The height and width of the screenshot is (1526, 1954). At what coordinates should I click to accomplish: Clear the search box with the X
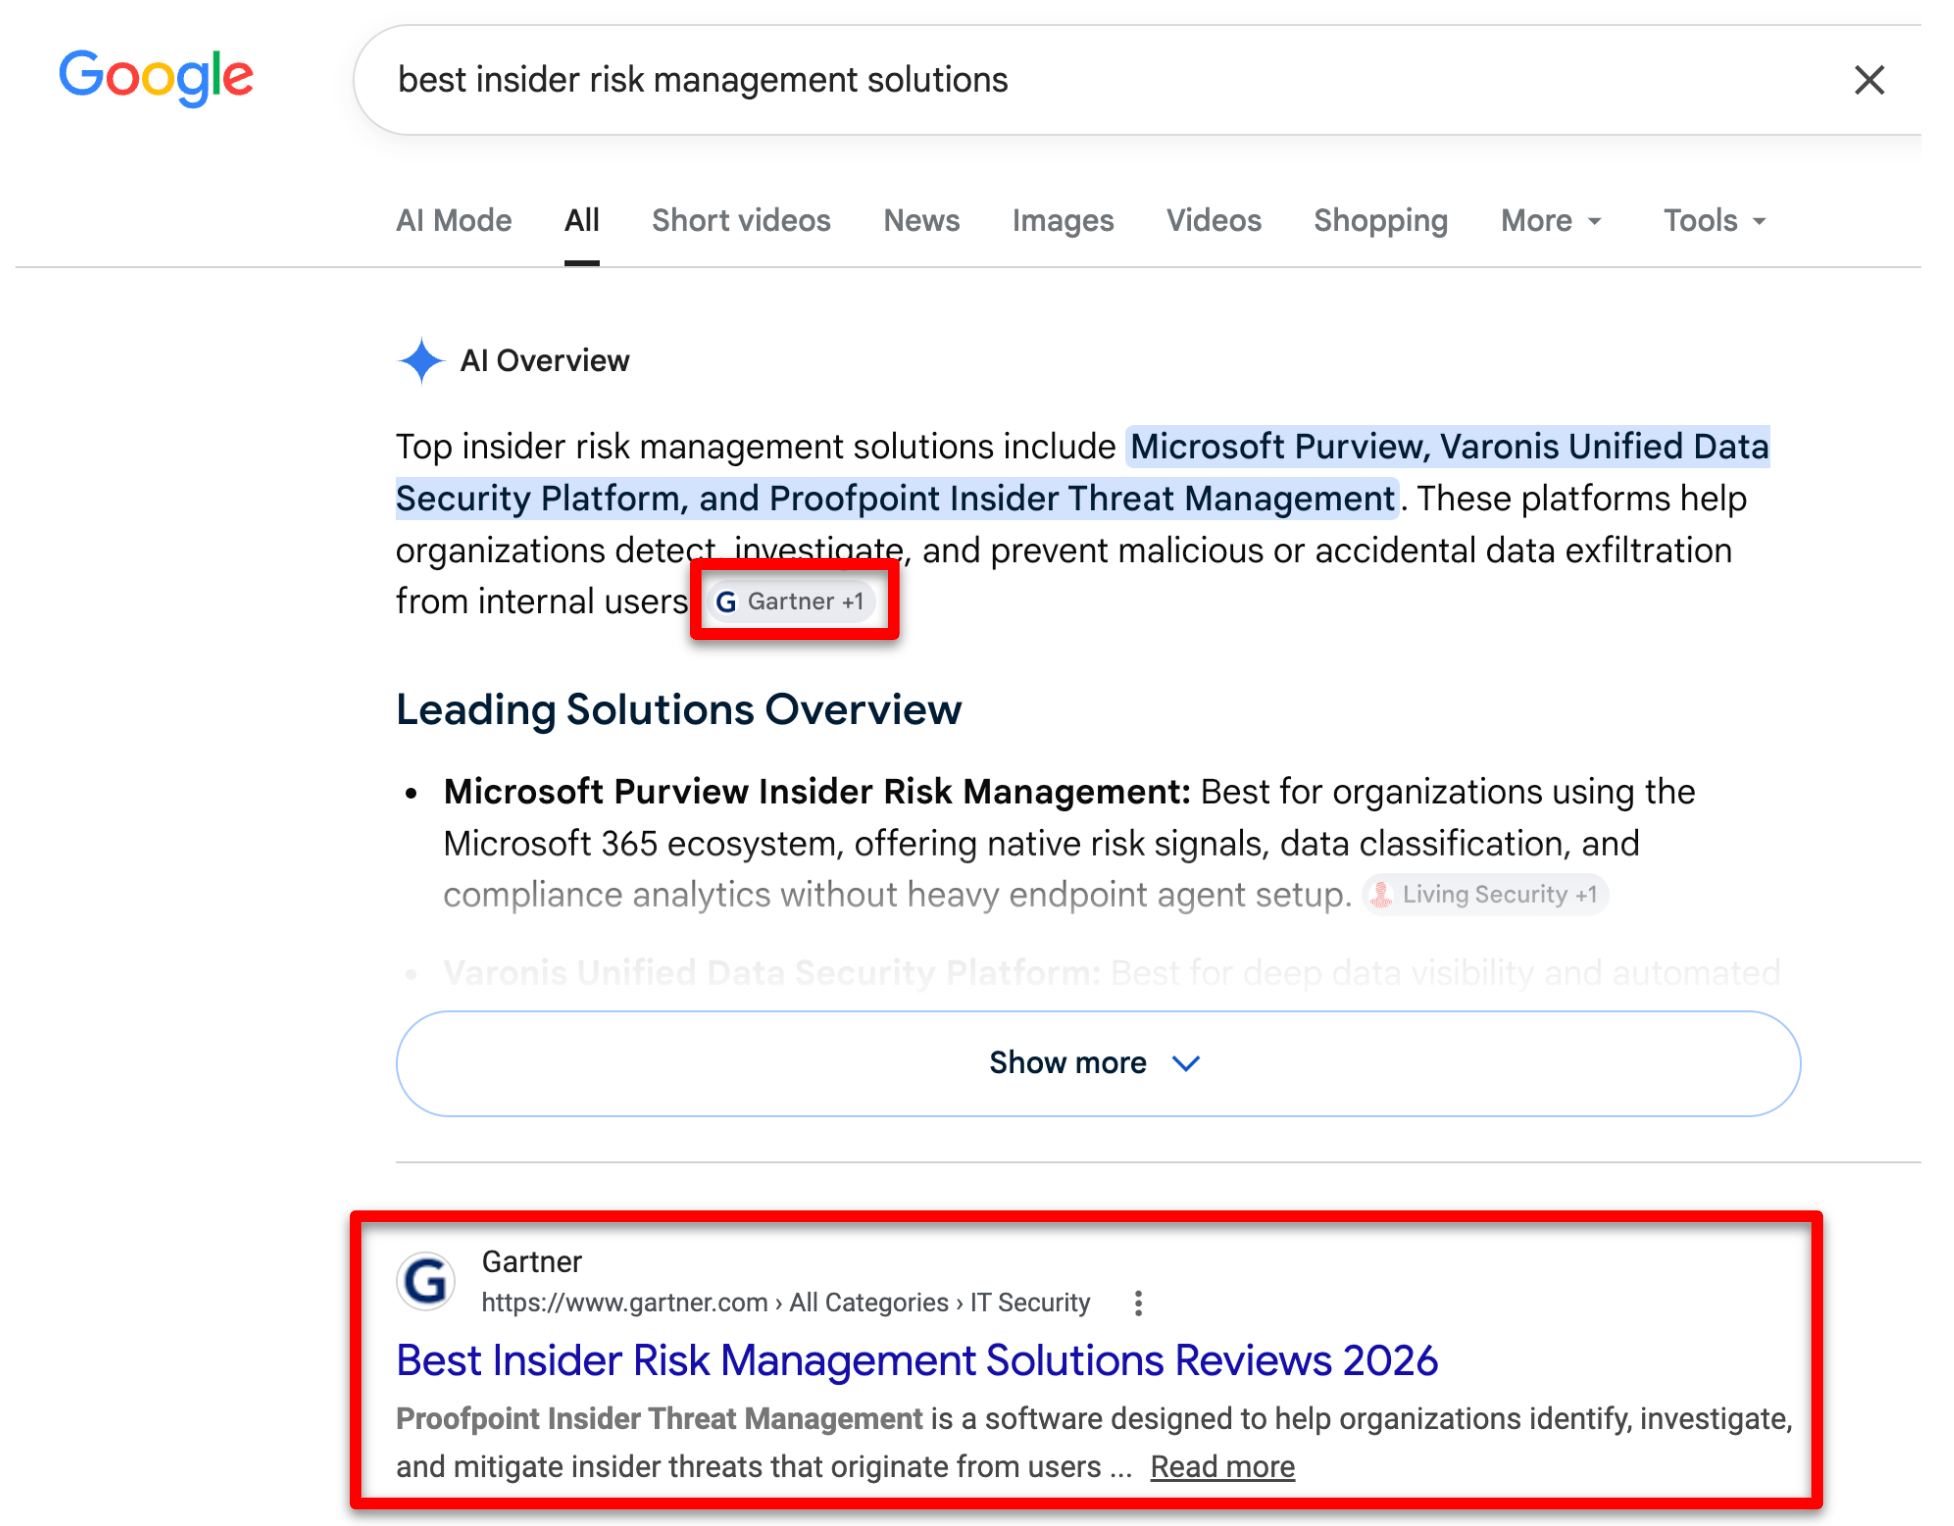click(x=1868, y=80)
